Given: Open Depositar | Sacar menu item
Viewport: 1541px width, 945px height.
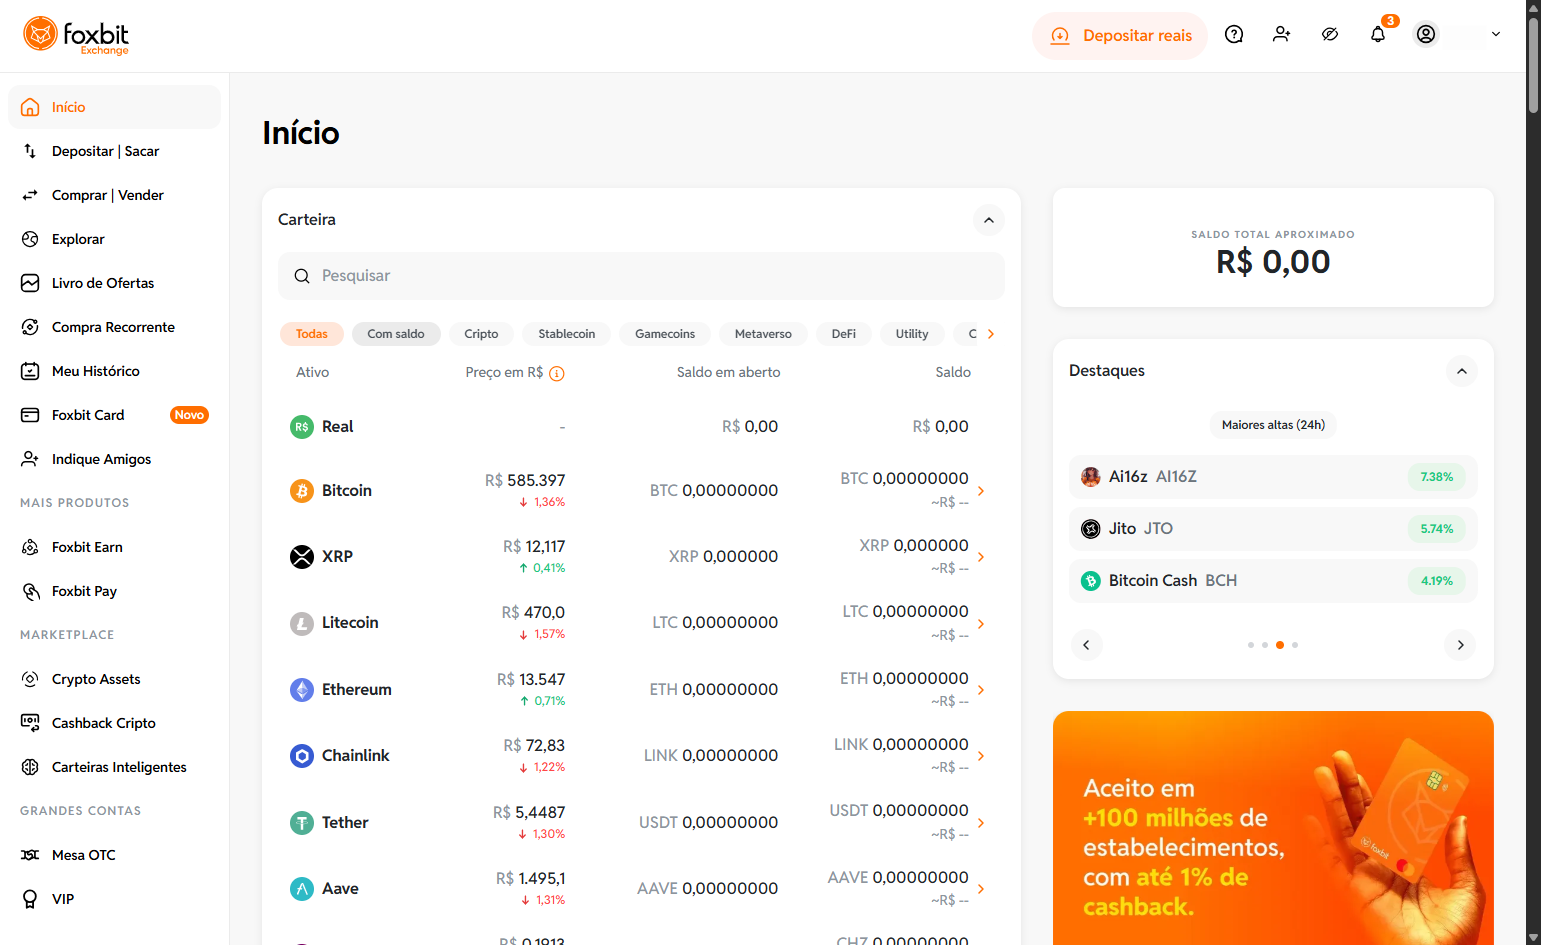Looking at the screenshot, I should 114,151.
